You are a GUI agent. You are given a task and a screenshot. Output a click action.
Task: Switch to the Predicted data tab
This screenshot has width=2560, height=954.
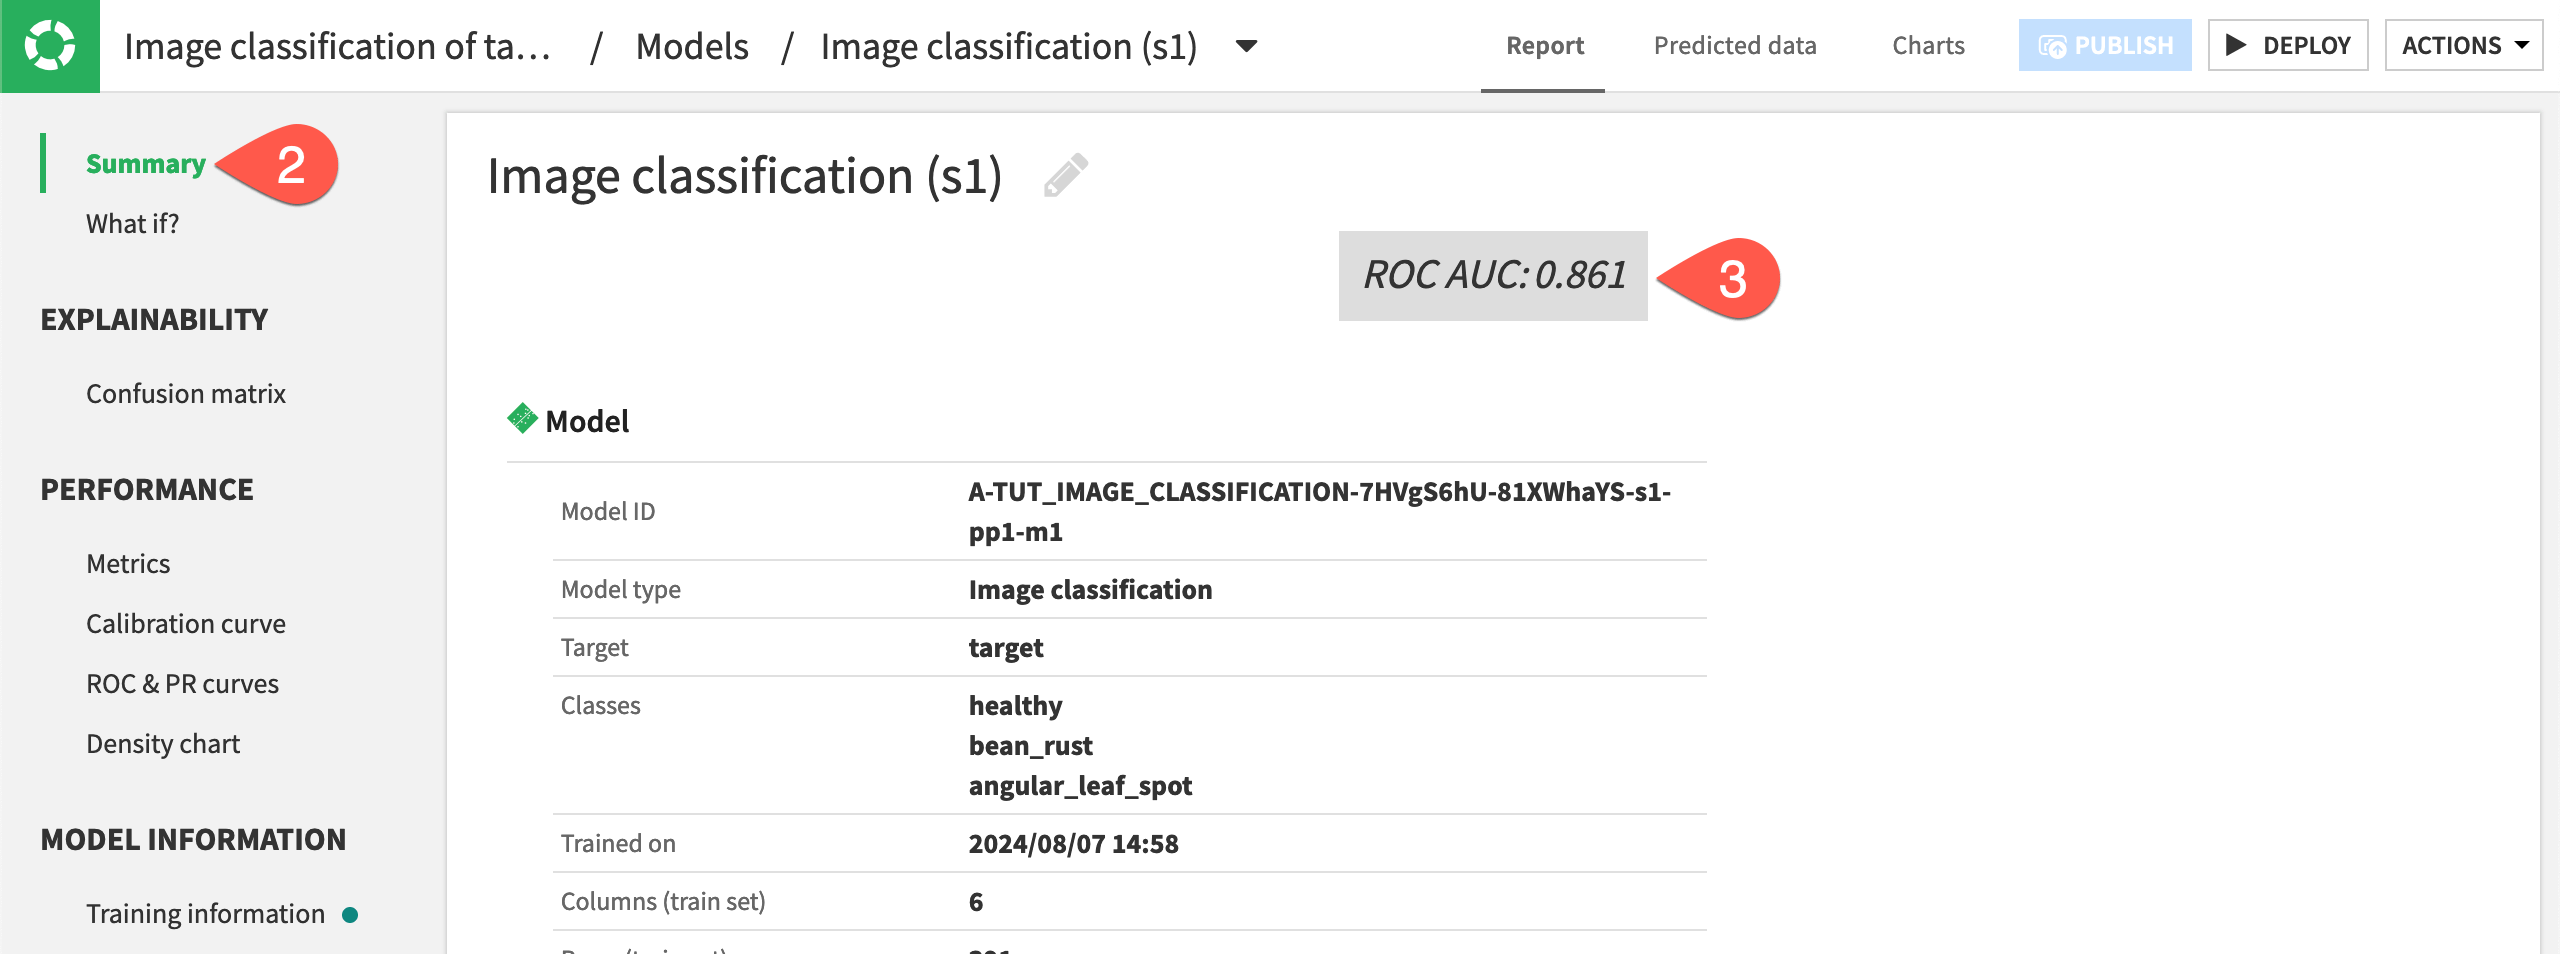click(1735, 45)
